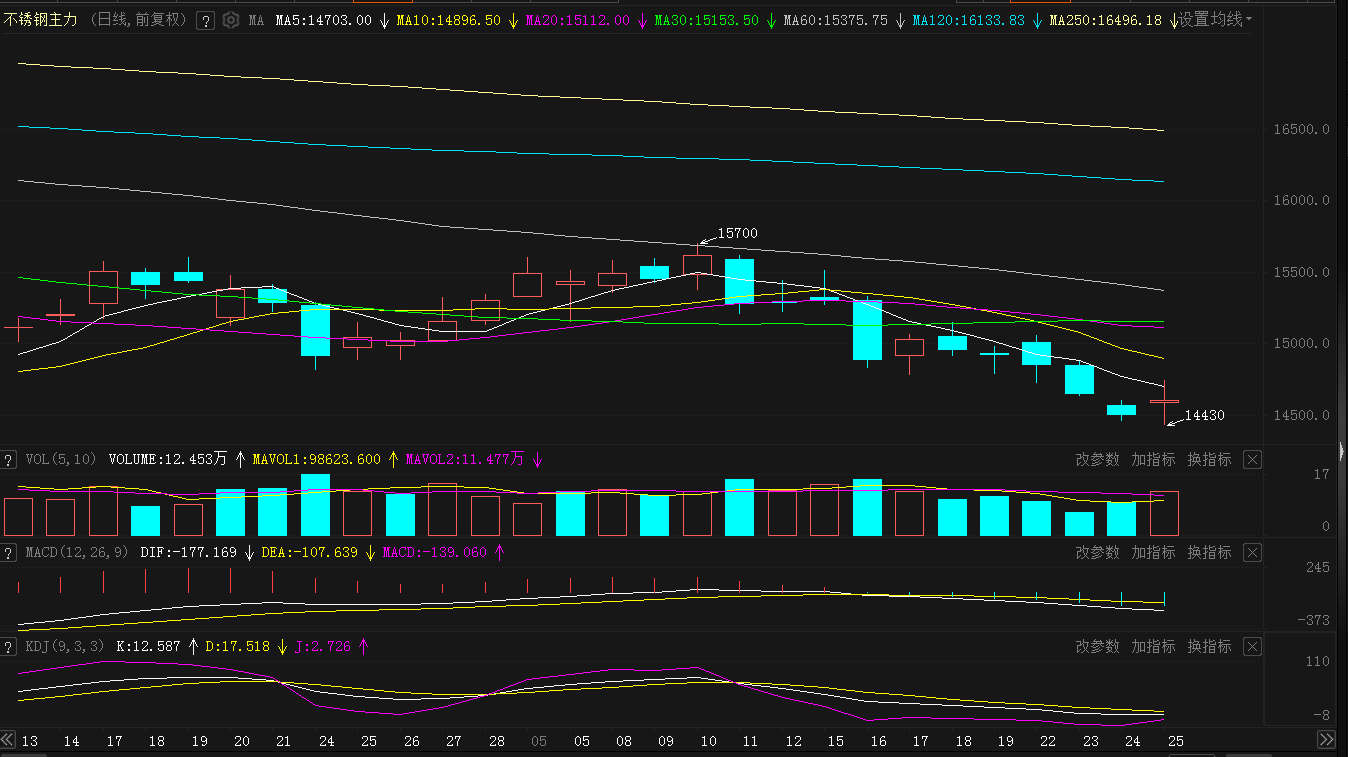Click the KDJ(9,3,3) indicator name
Viewport: 1348px width, 757px height.
click(65, 647)
